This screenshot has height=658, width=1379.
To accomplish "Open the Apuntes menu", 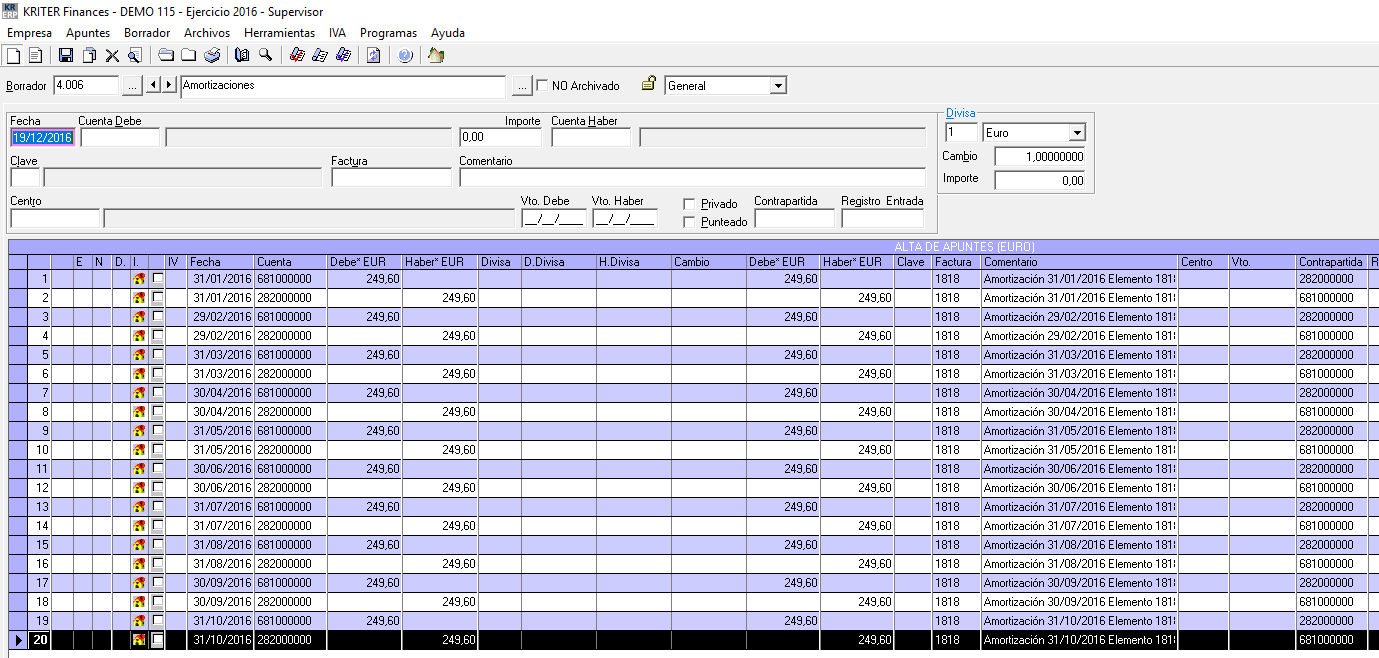I will [88, 33].
